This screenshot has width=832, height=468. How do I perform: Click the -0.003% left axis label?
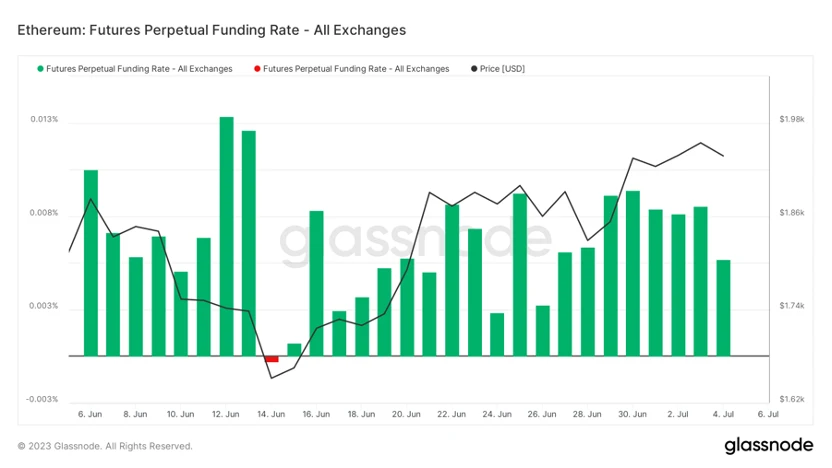pyautogui.click(x=43, y=399)
